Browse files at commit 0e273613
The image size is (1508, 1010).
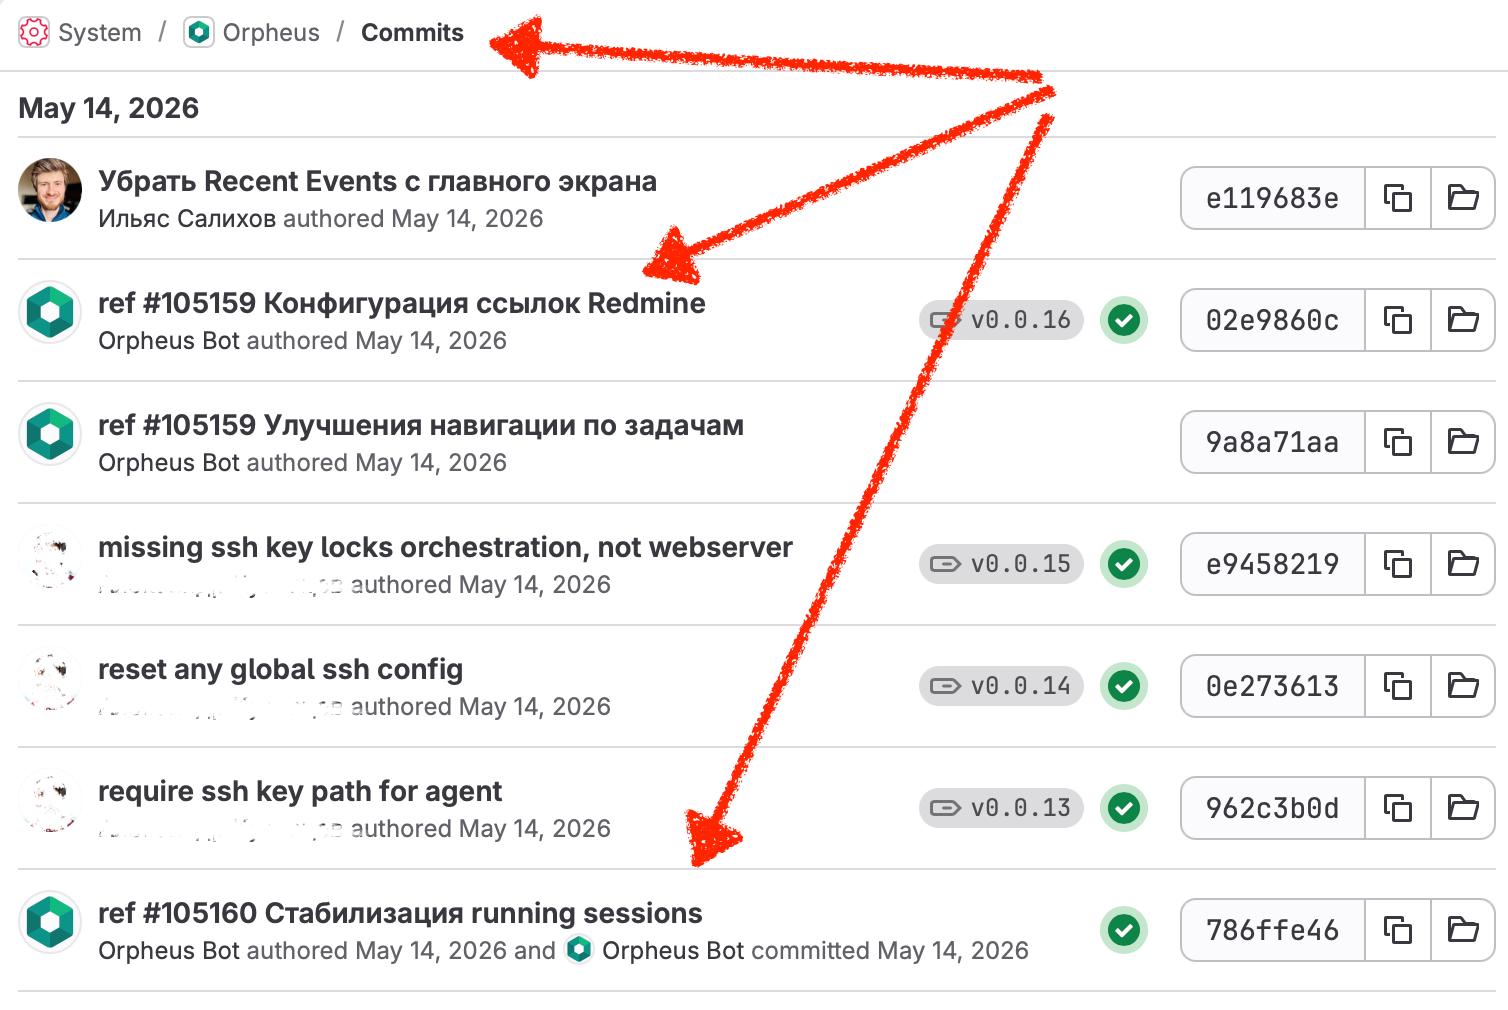[x=1463, y=686]
